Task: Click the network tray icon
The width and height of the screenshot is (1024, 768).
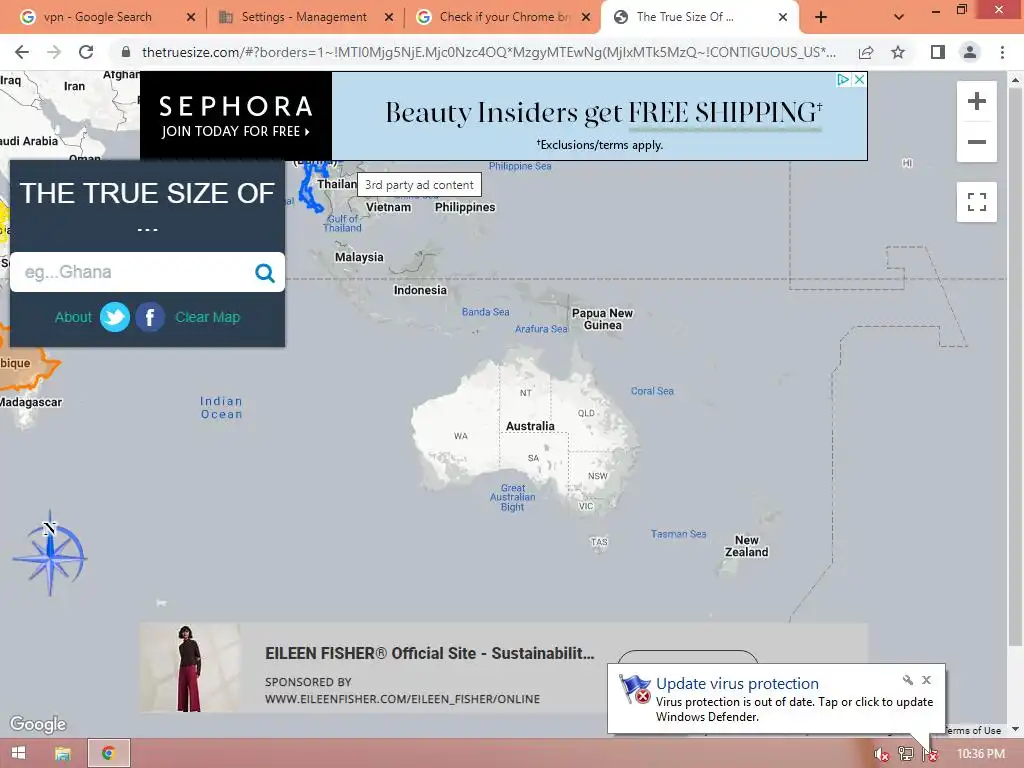Action: click(x=905, y=754)
